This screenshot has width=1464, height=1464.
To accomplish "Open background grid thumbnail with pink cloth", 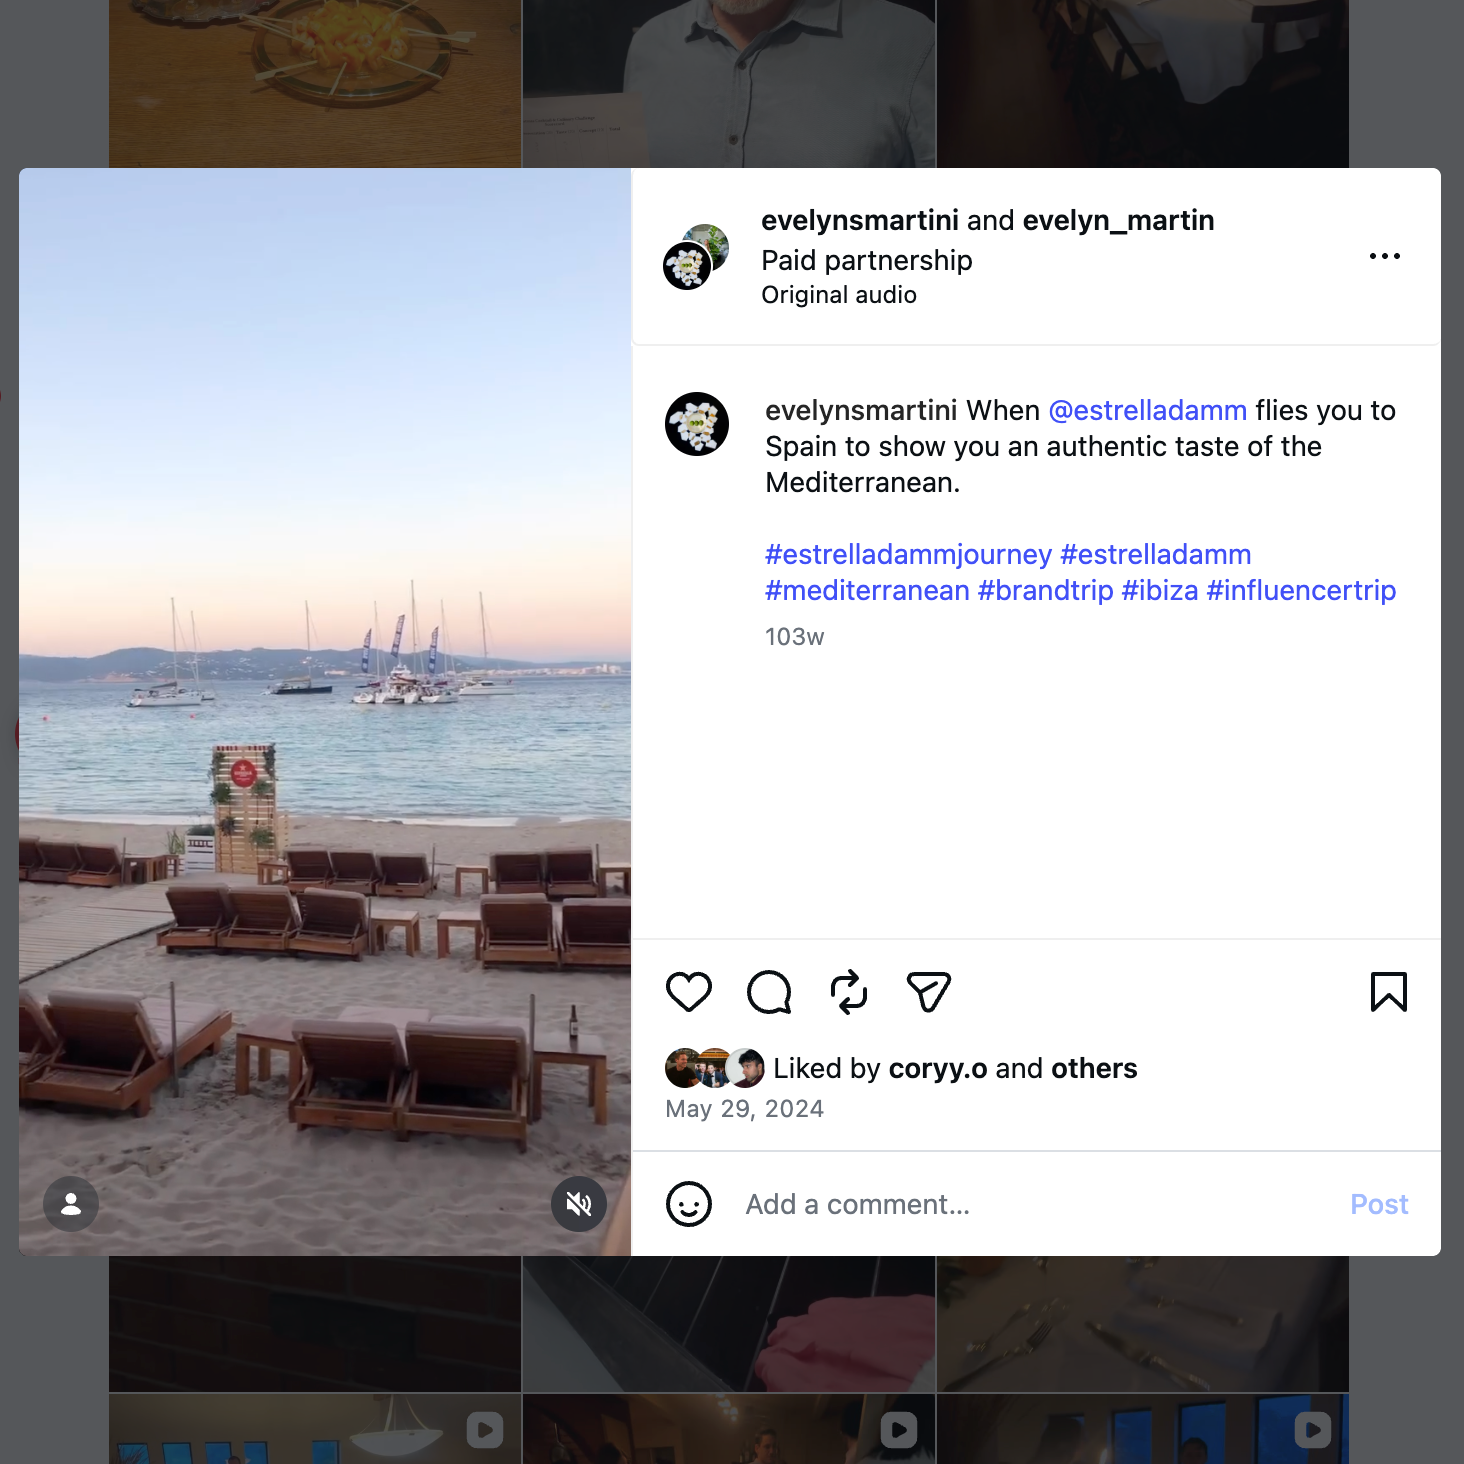I will 729,1324.
